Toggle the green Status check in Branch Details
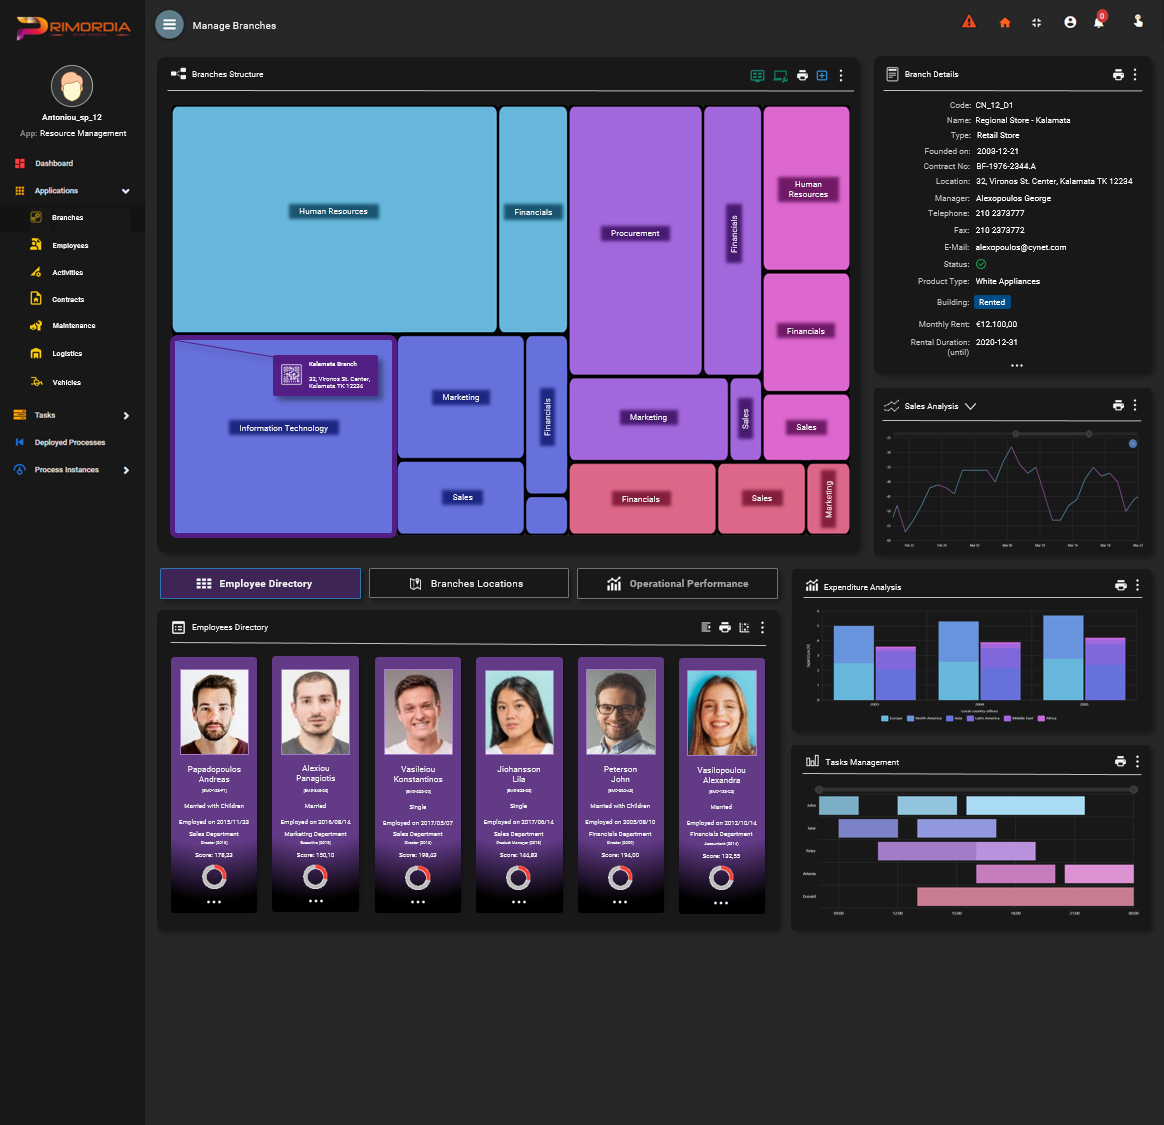 (x=981, y=264)
